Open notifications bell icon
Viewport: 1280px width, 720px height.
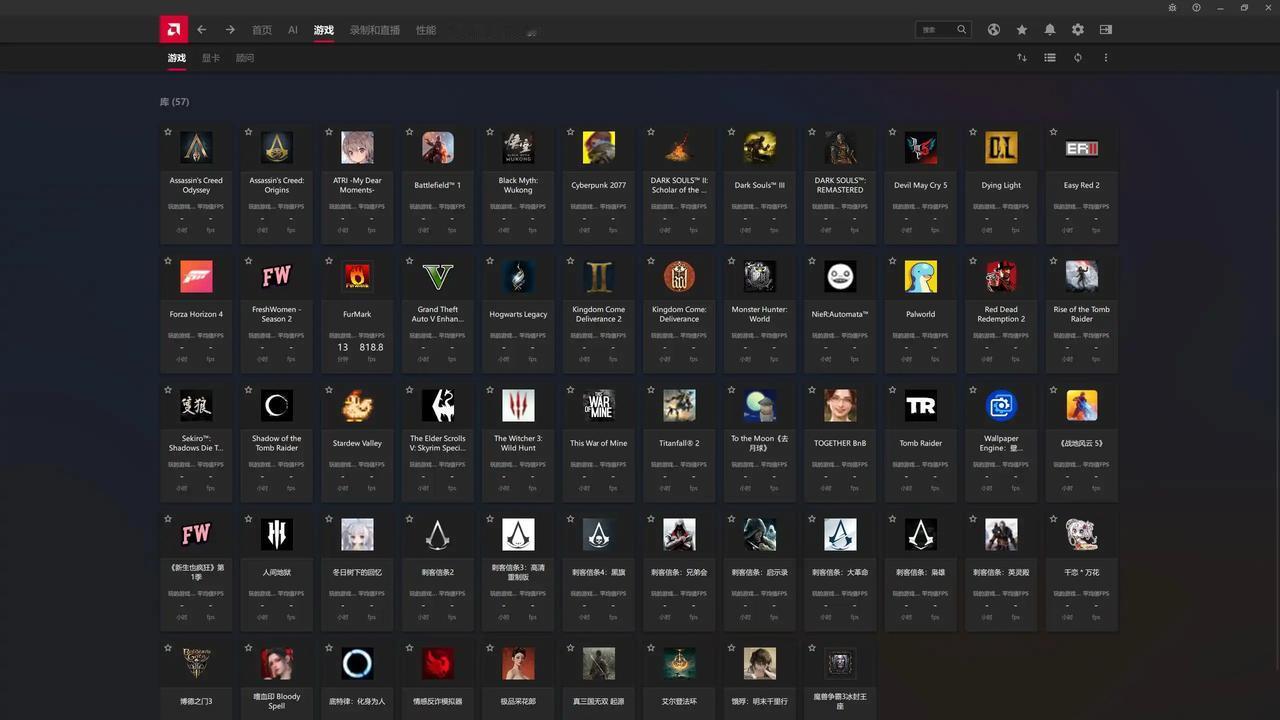[x=1049, y=30]
